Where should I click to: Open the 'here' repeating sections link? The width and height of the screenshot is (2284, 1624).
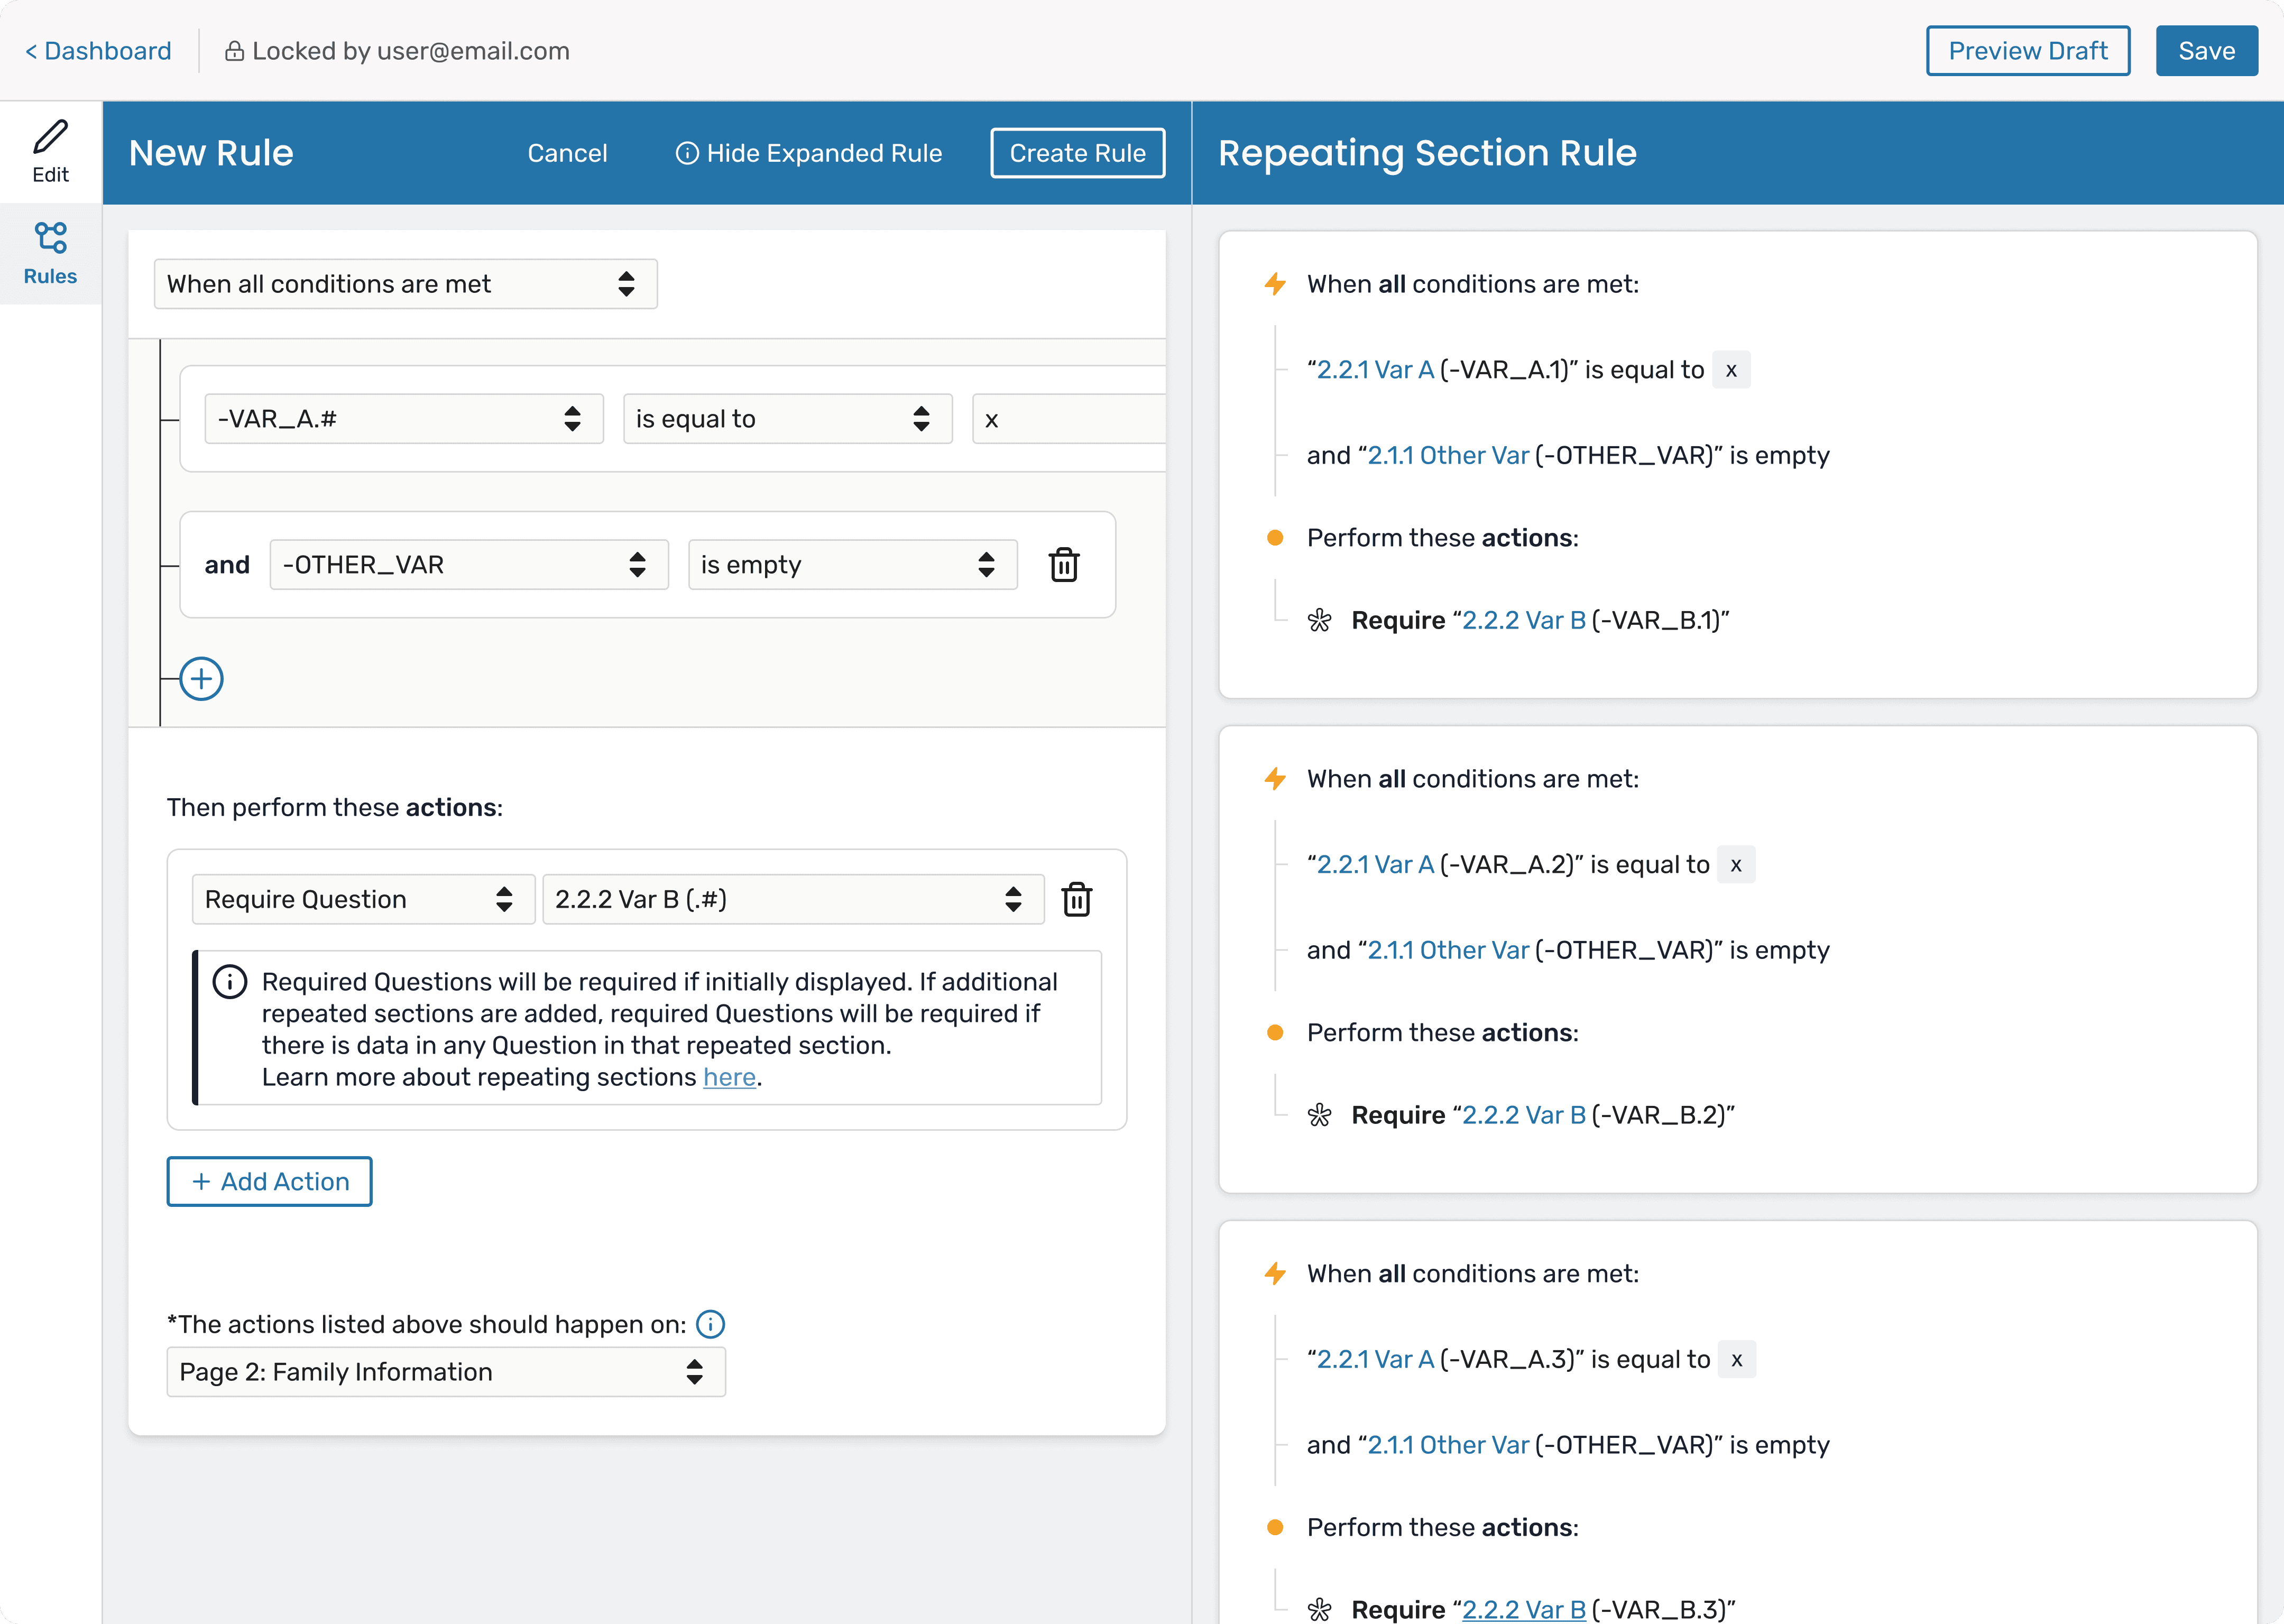728,1077
